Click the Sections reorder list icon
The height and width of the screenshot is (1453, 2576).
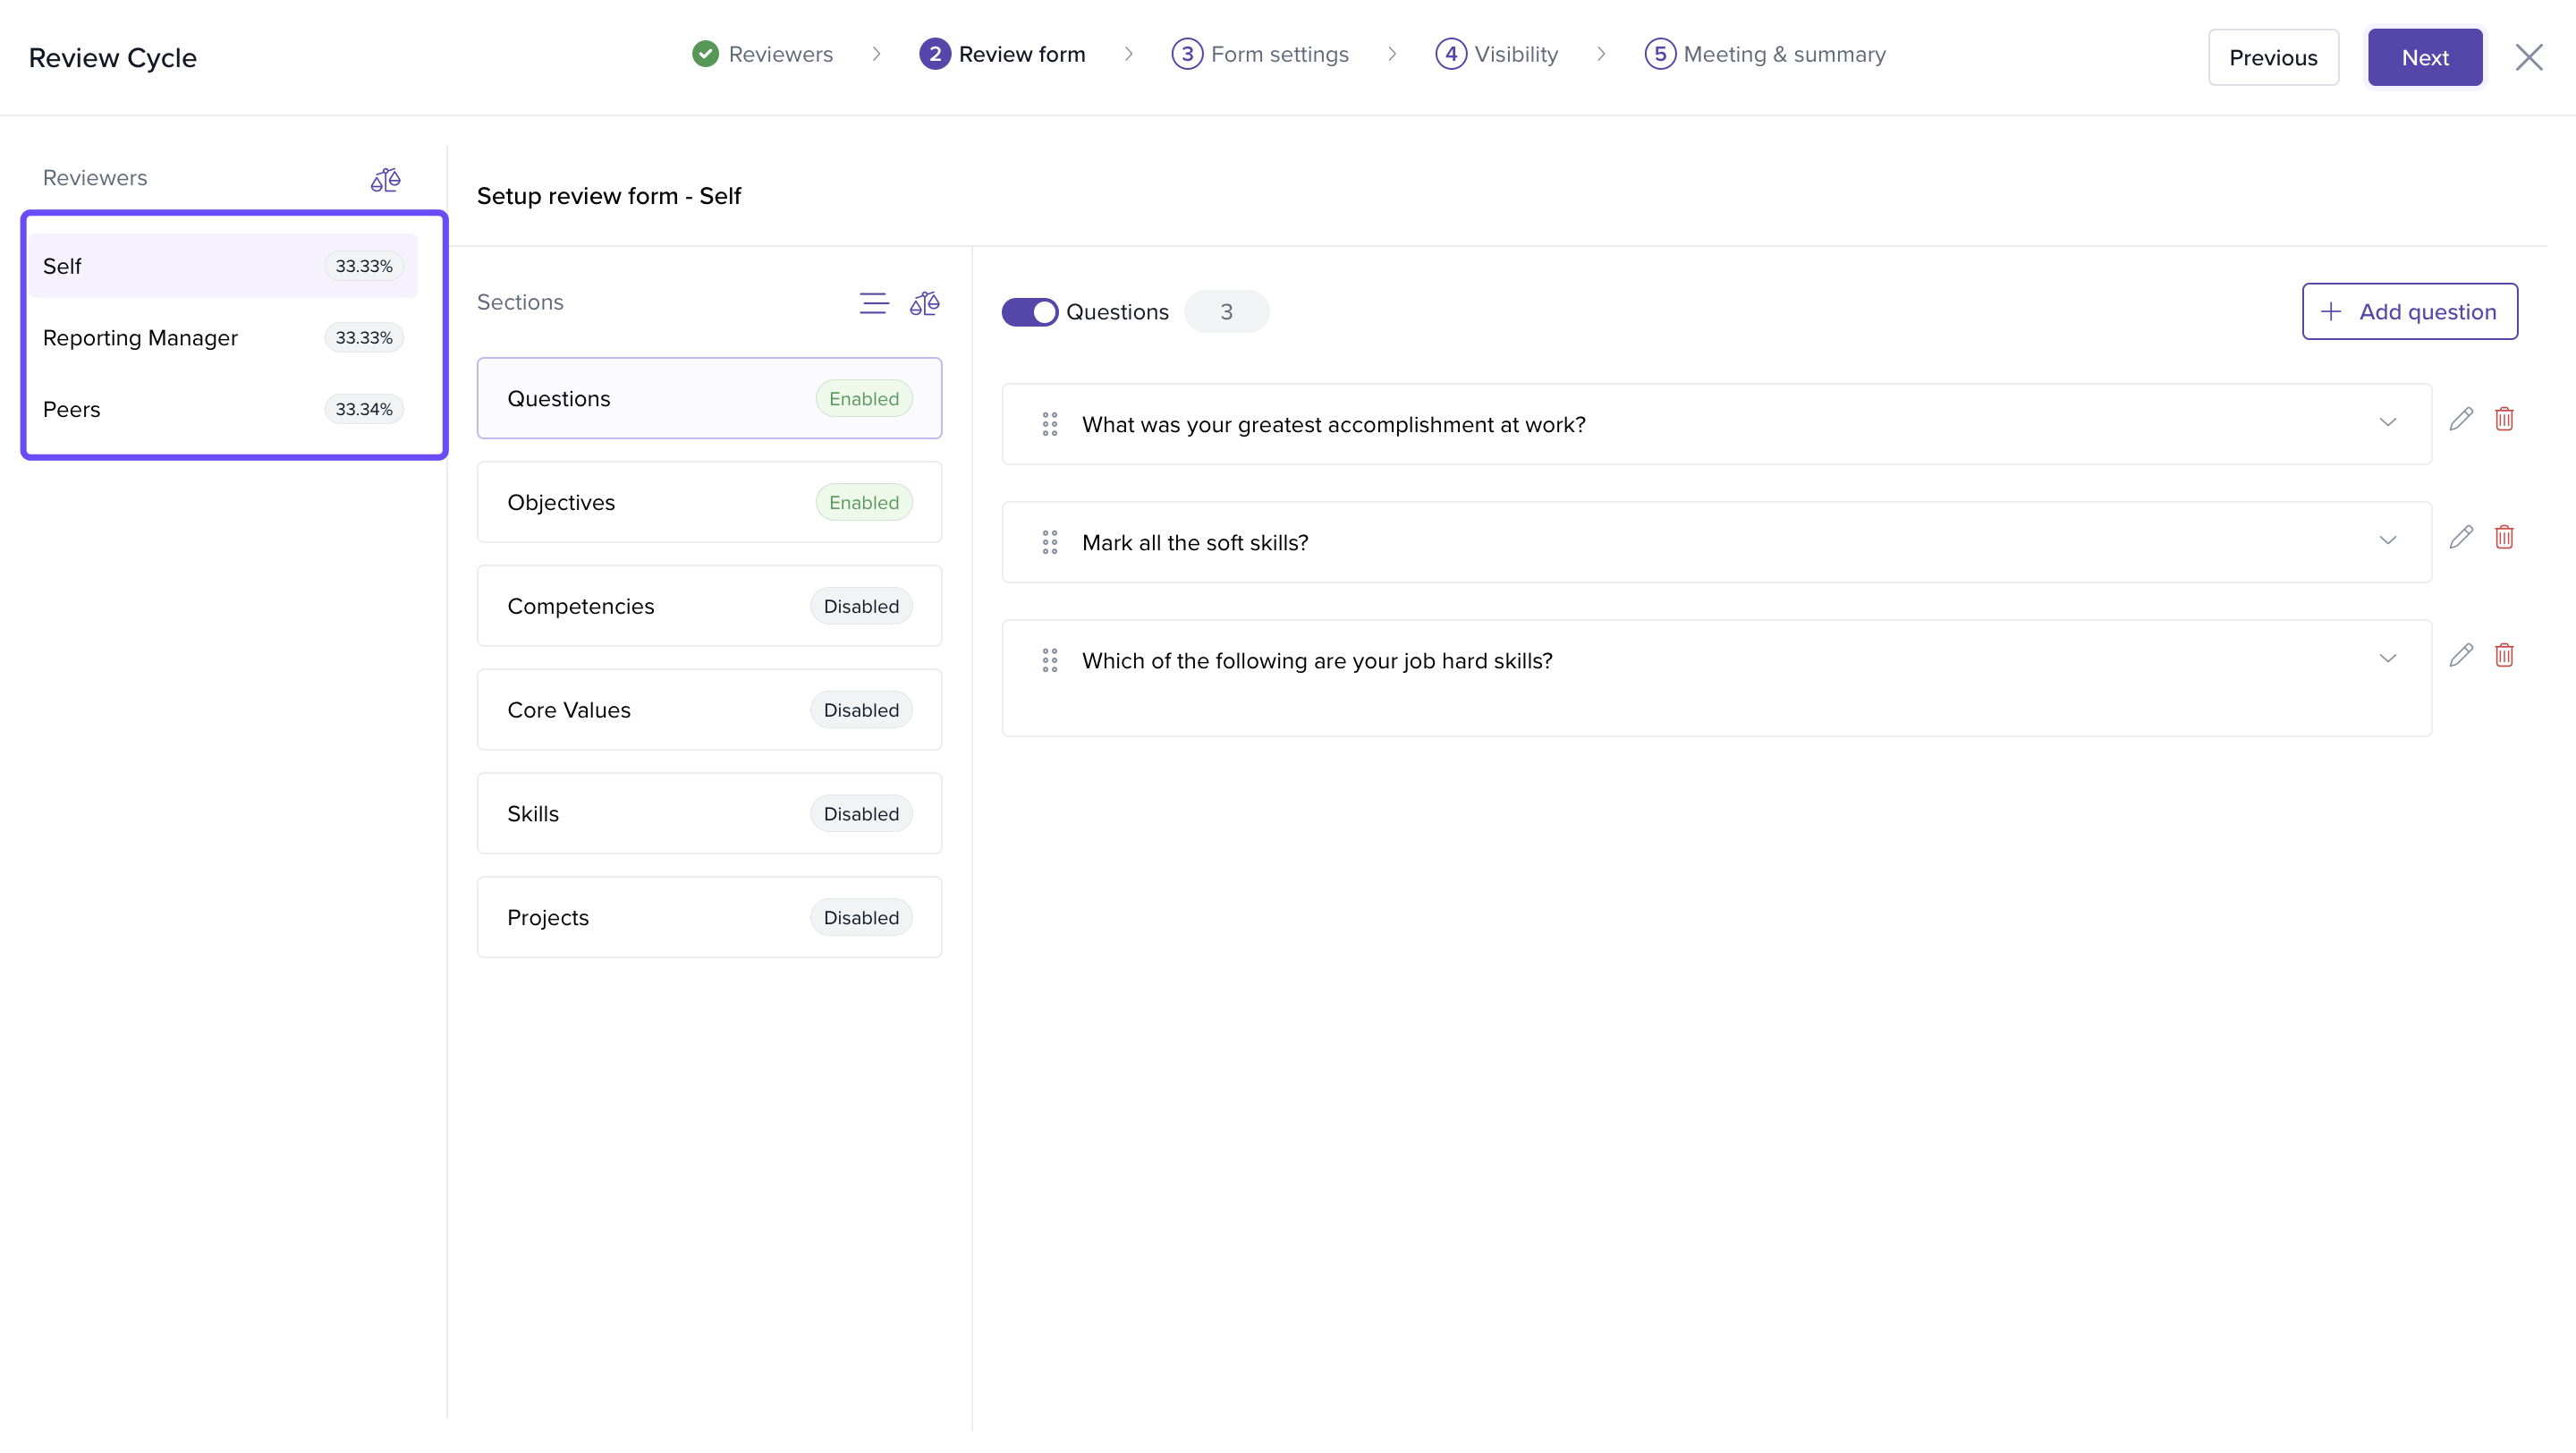[873, 303]
